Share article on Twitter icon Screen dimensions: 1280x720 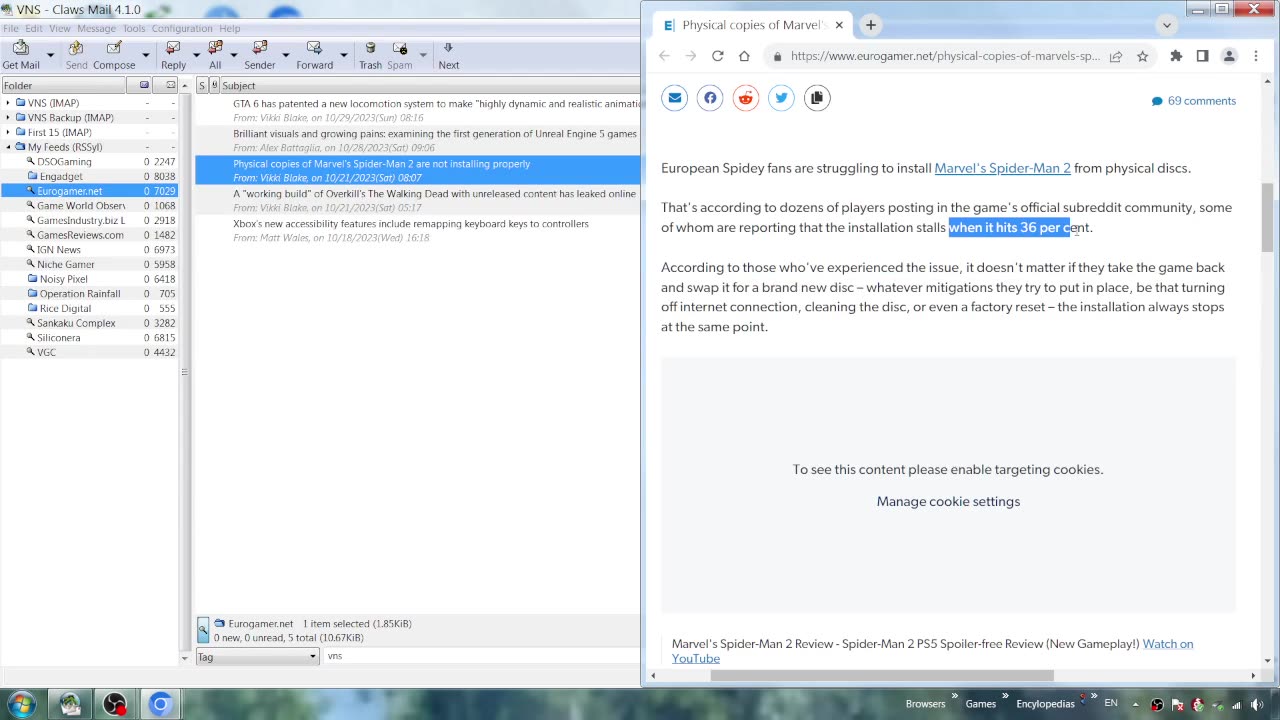(x=781, y=98)
